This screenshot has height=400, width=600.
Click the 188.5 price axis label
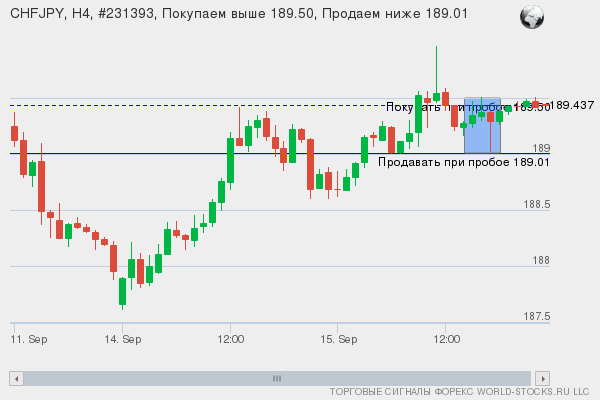[537, 204]
